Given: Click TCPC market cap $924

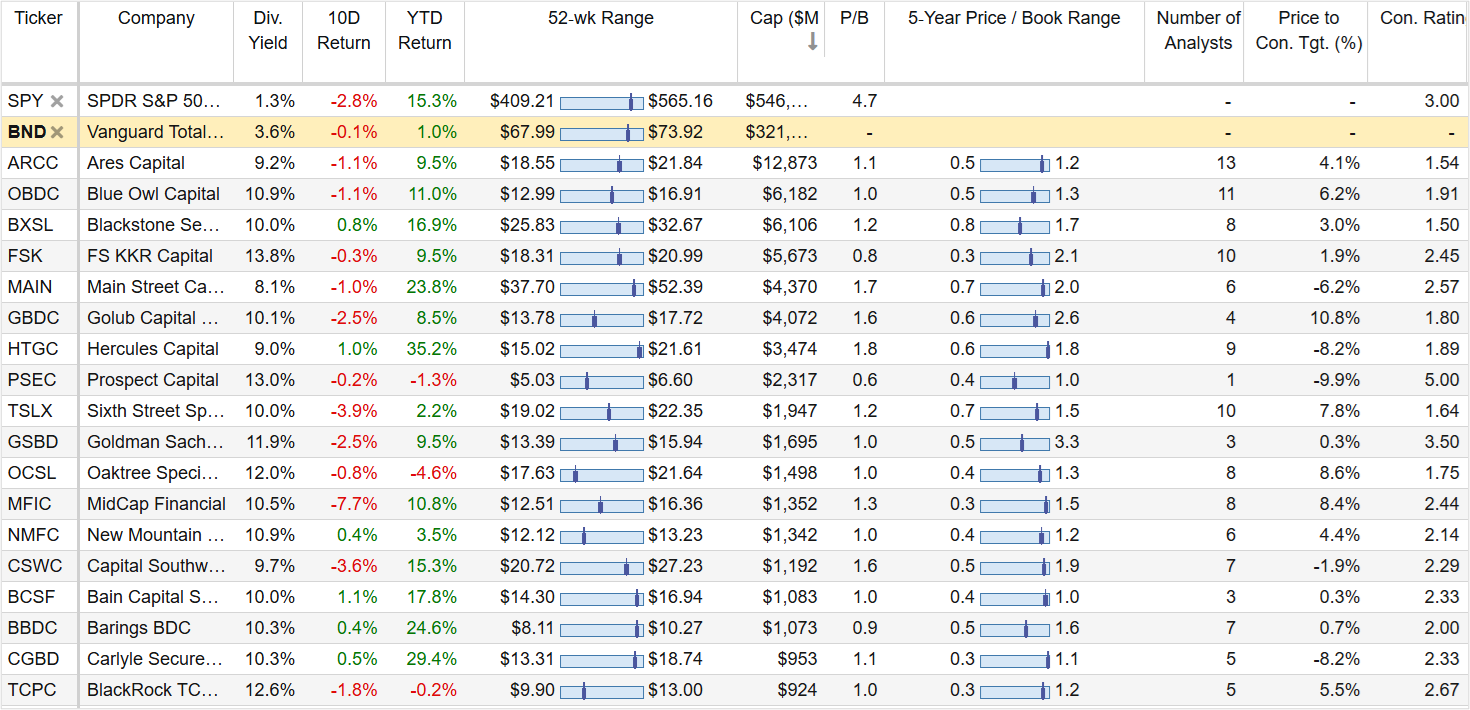Looking at the screenshot, I should coord(796,690).
